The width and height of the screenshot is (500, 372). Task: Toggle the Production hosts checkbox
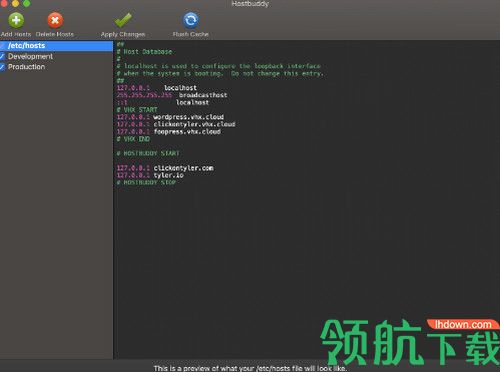[x=2, y=67]
